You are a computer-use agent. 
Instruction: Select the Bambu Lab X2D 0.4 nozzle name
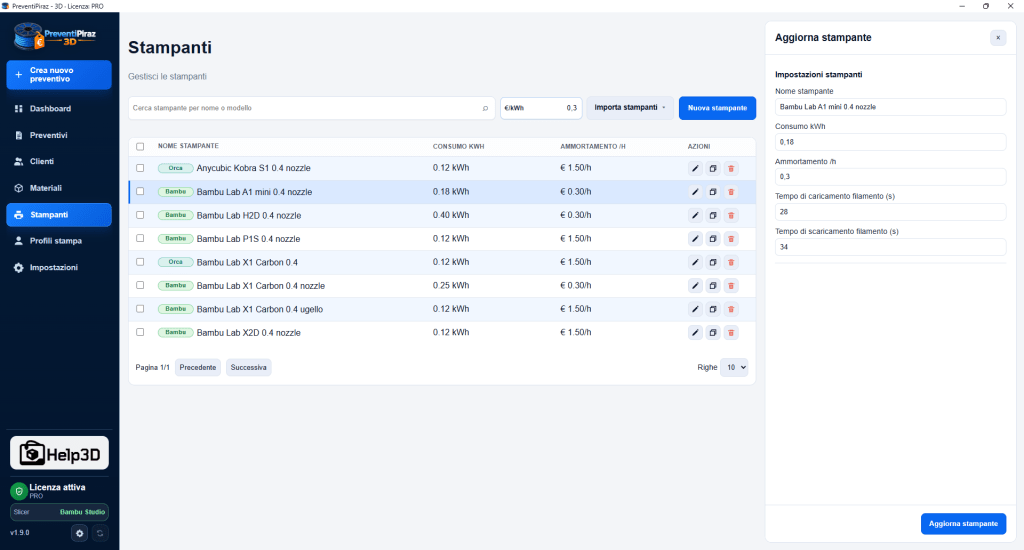pyautogui.click(x=248, y=333)
